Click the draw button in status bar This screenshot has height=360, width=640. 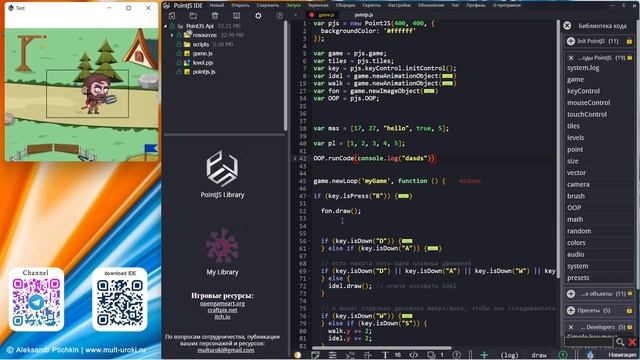(x=539, y=355)
